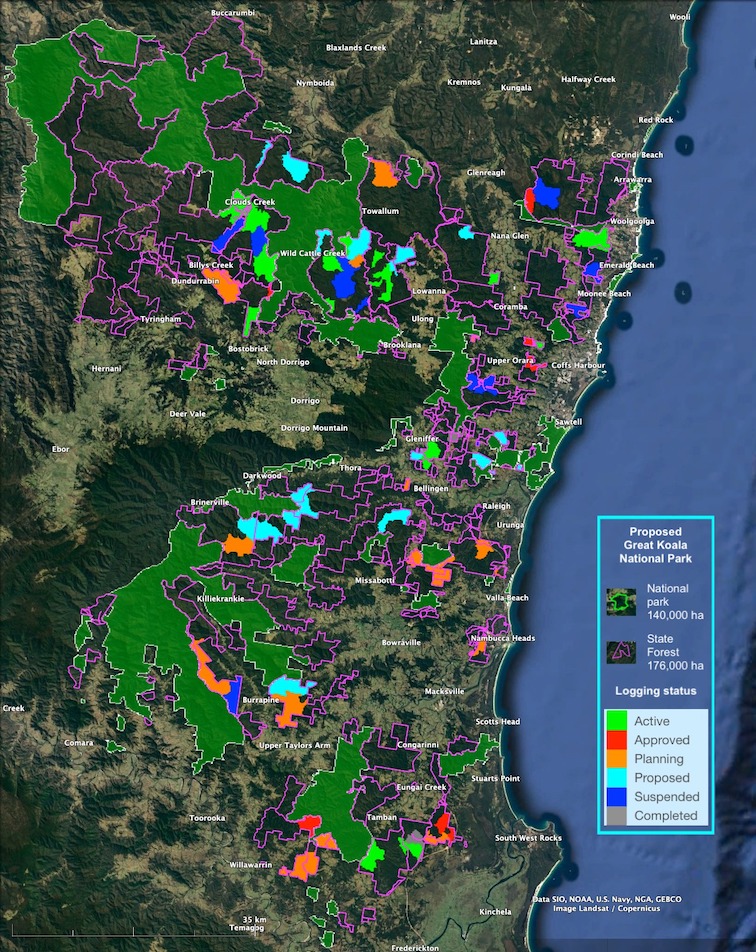Click the 'Image Landsat / Copernicus' attribution
This screenshot has height=952, width=756.
(606, 908)
